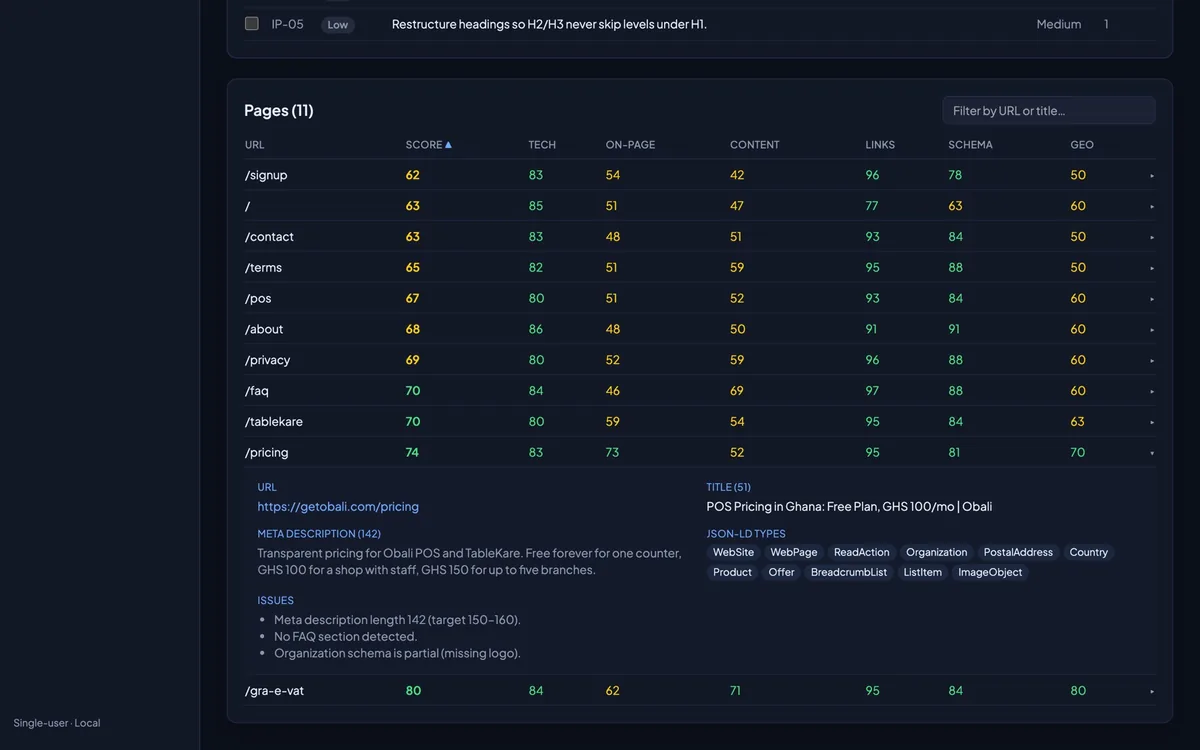Tick the IP-05 recommendation checkbox
The width and height of the screenshot is (1200, 750).
[x=252, y=24]
